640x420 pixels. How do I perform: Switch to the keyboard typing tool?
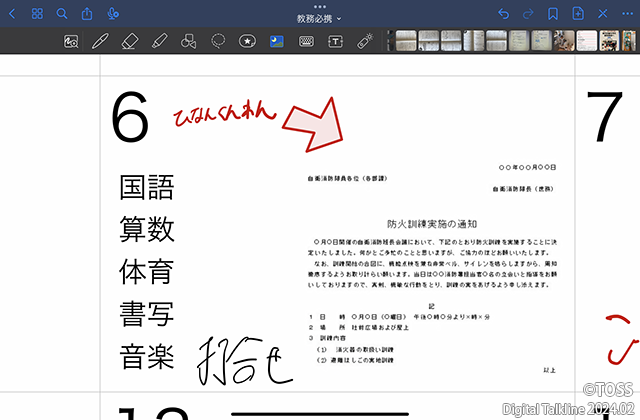click(306, 42)
